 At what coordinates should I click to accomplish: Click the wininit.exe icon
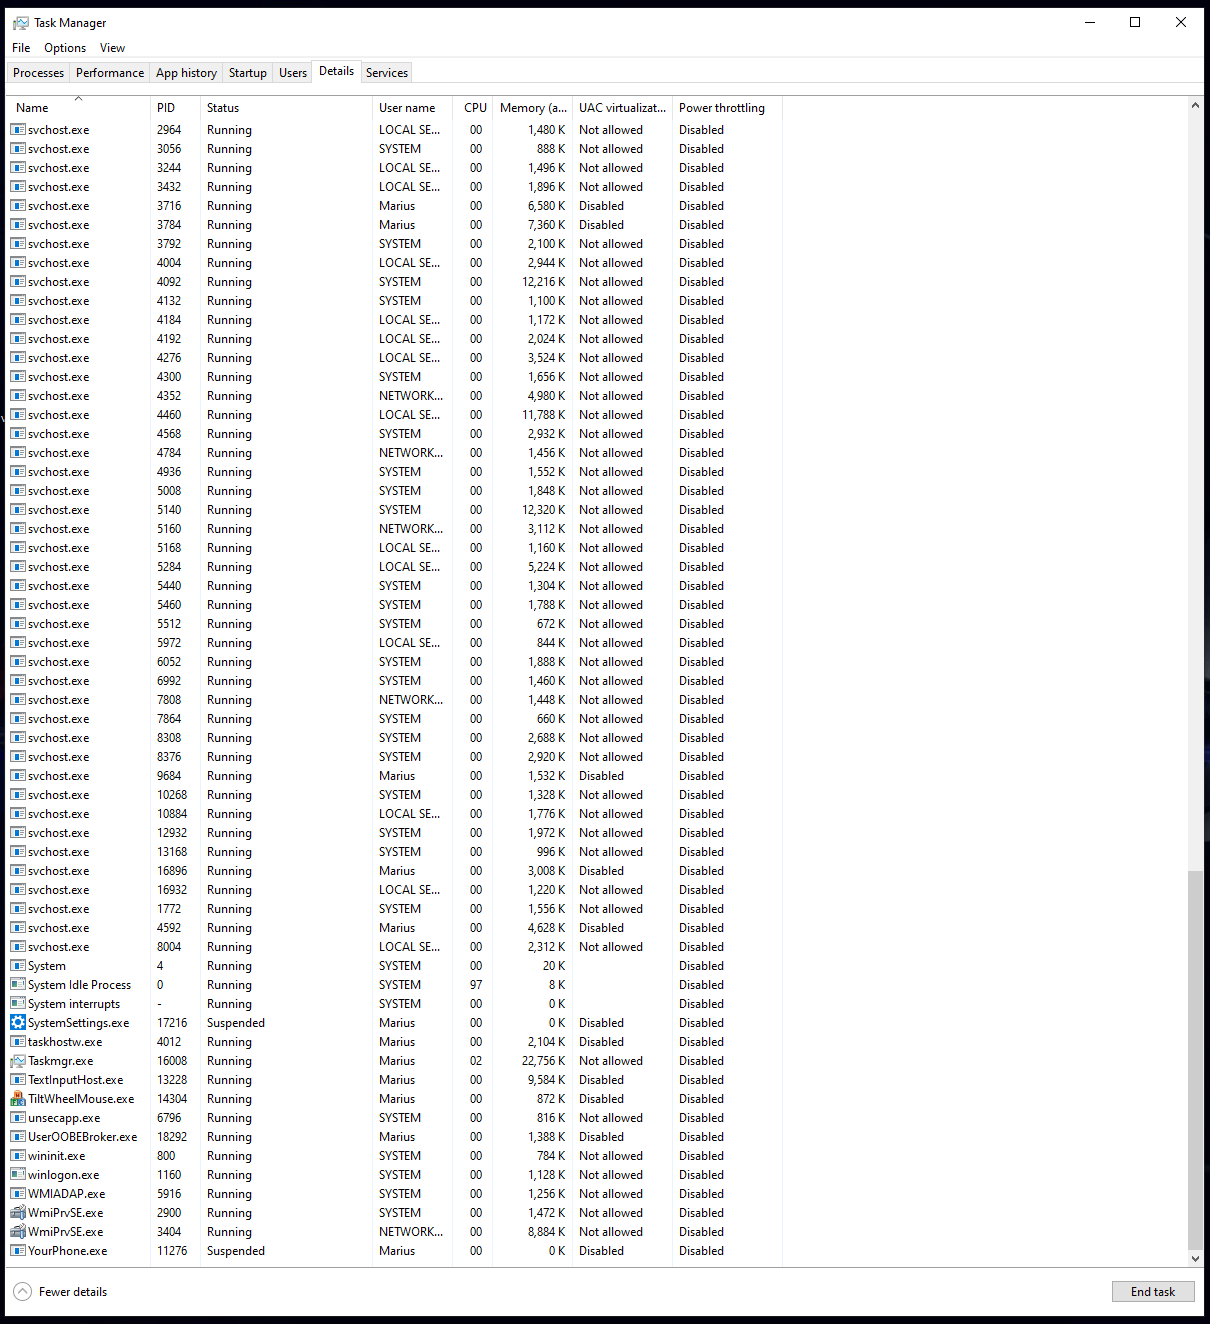point(18,1156)
